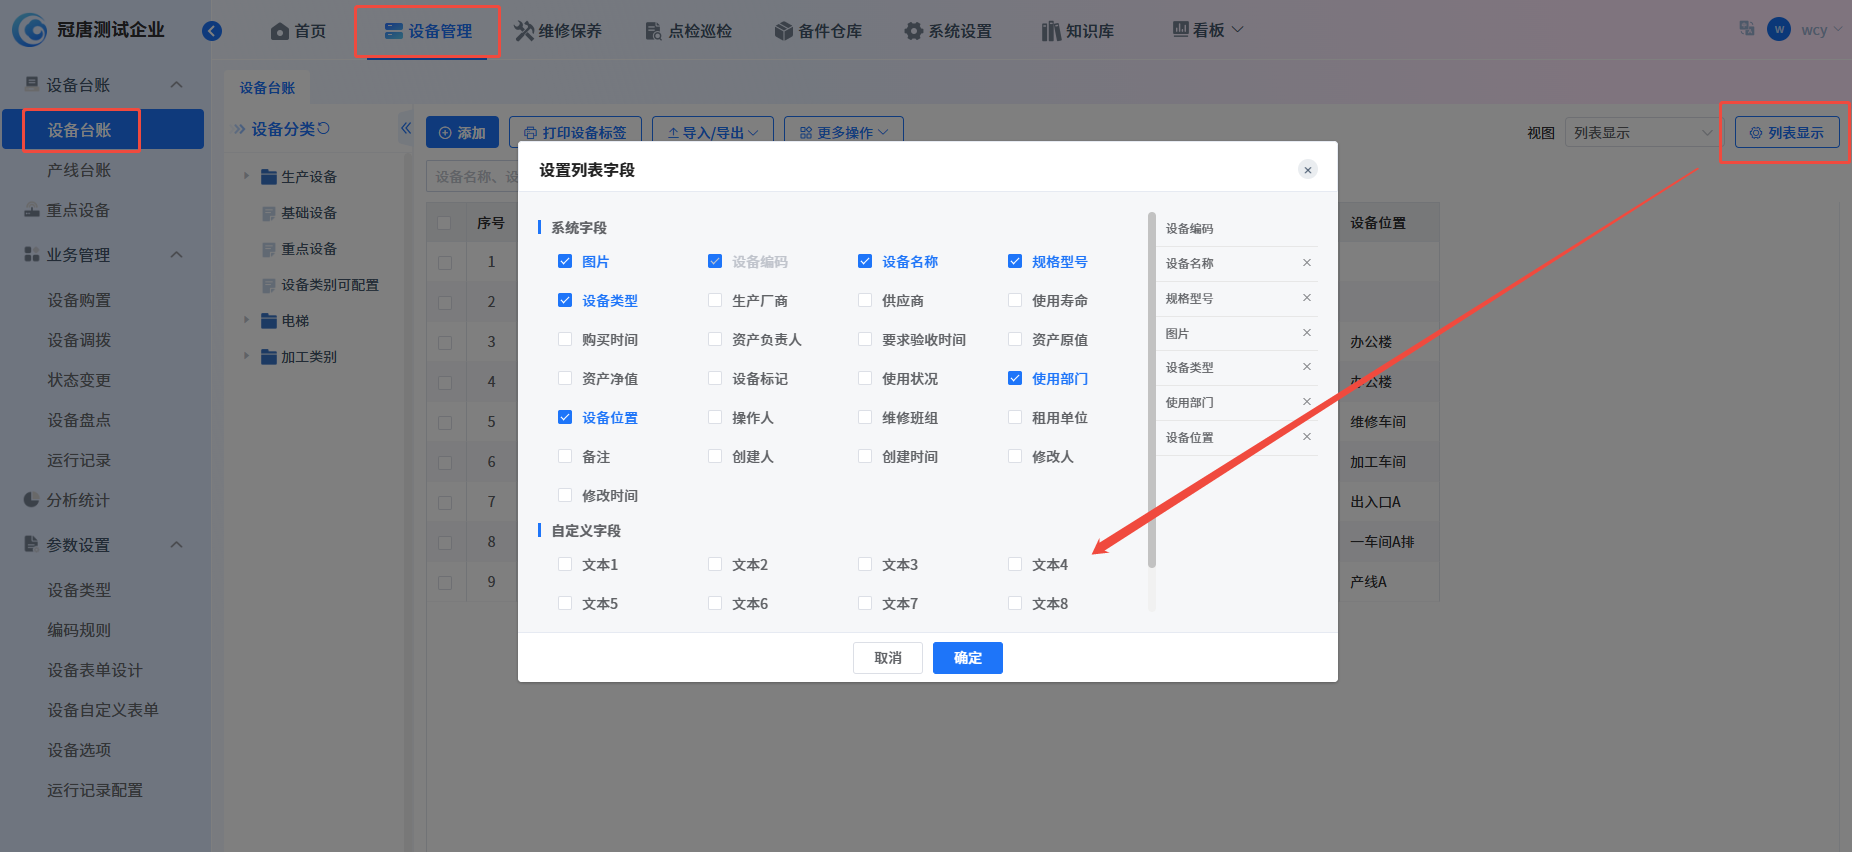Uncheck the 设备类型 field checkbox

click(x=565, y=301)
